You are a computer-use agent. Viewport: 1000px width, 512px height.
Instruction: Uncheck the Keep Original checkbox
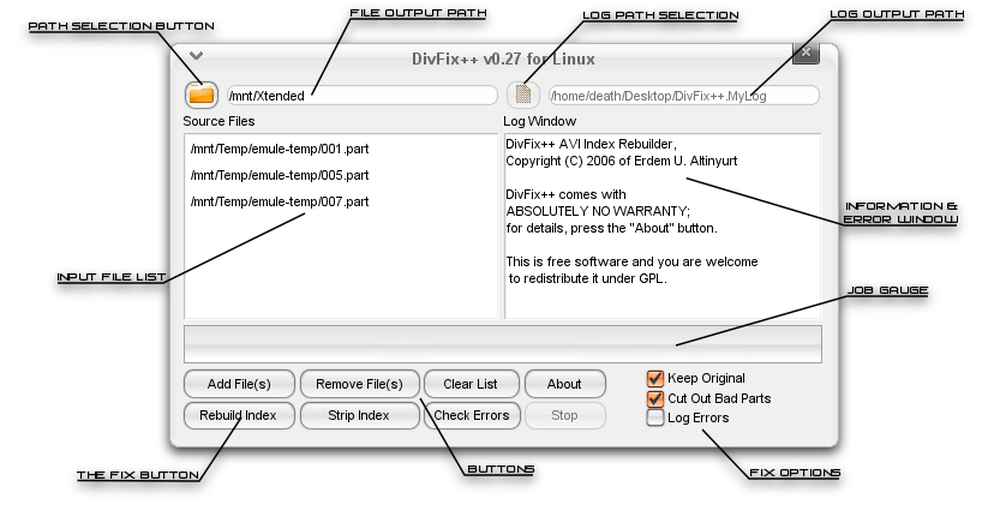(655, 379)
